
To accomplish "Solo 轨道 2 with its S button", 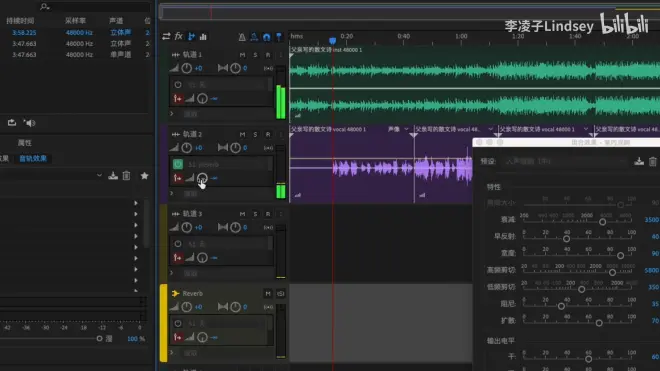I will coord(255,134).
